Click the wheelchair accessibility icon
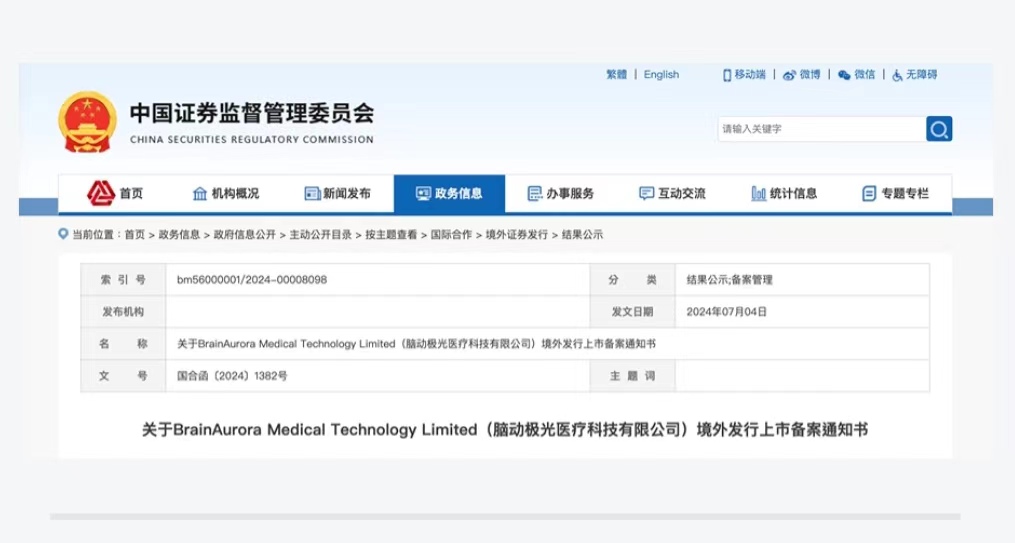Screen dimensions: 1015x543 897,75
